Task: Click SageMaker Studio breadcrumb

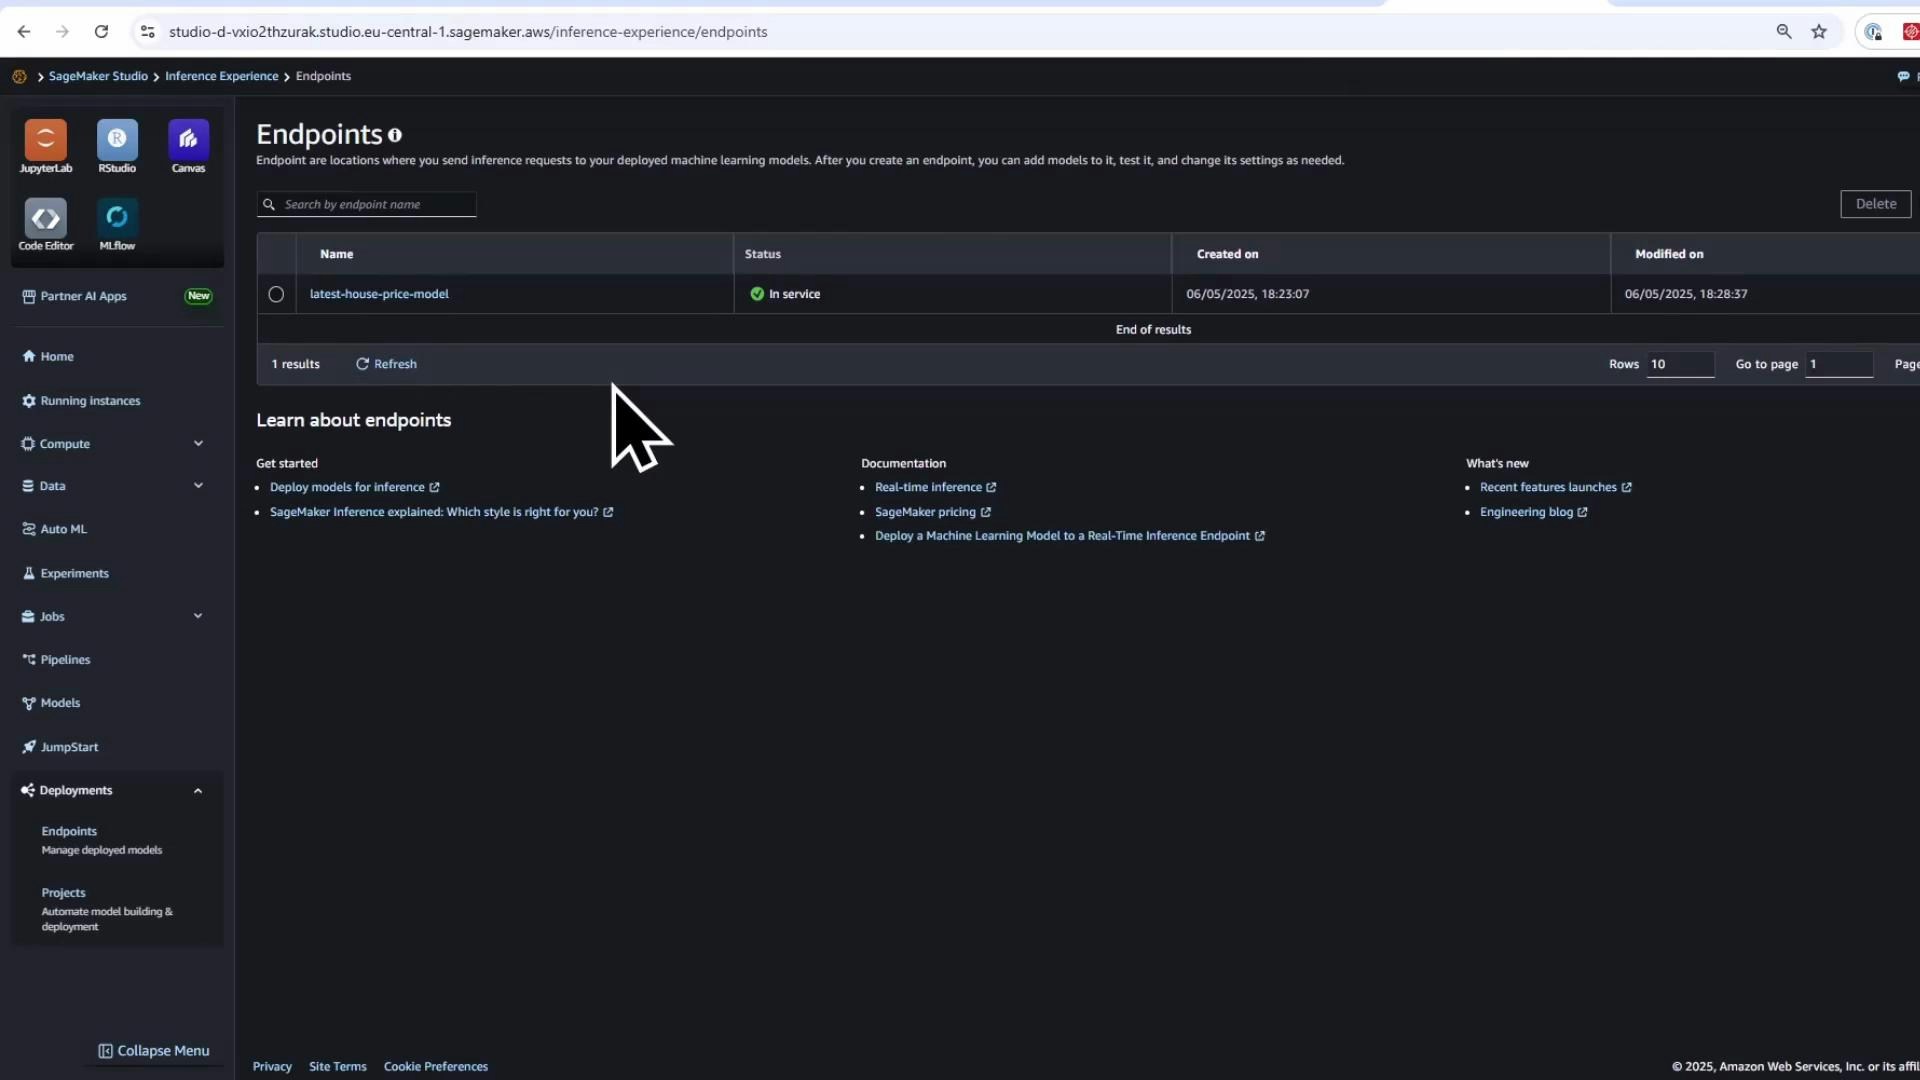Action: [98, 76]
